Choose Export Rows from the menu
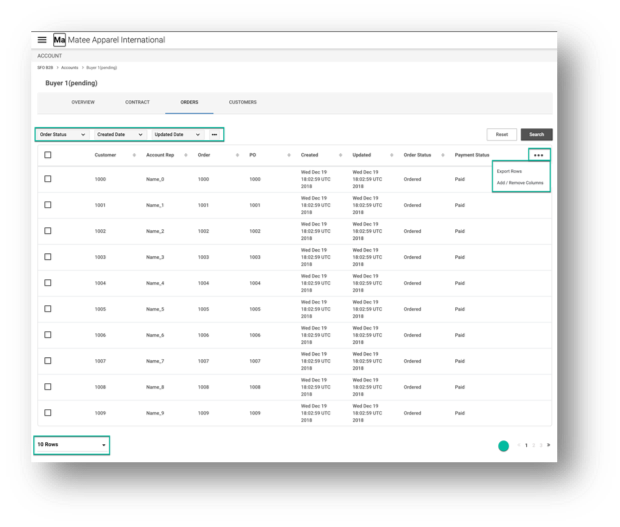 pos(509,171)
